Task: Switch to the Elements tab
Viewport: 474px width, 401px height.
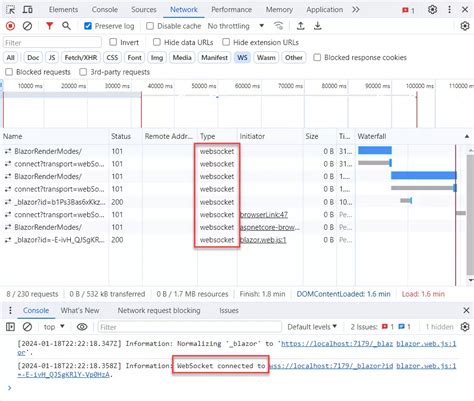Action: pos(63,10)
